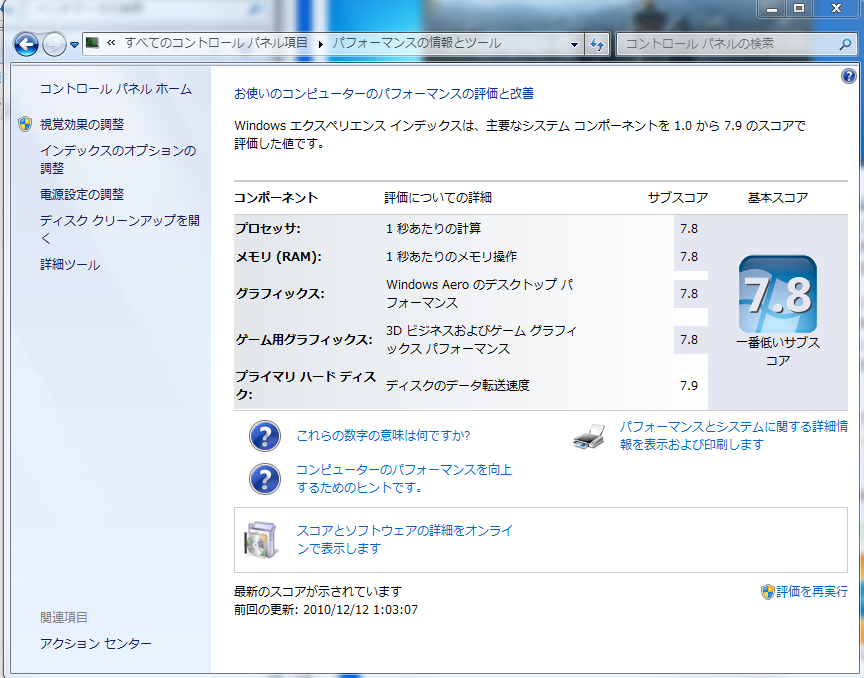Click question icon beside これらの数字の意味は何ですか

(264, 435)
